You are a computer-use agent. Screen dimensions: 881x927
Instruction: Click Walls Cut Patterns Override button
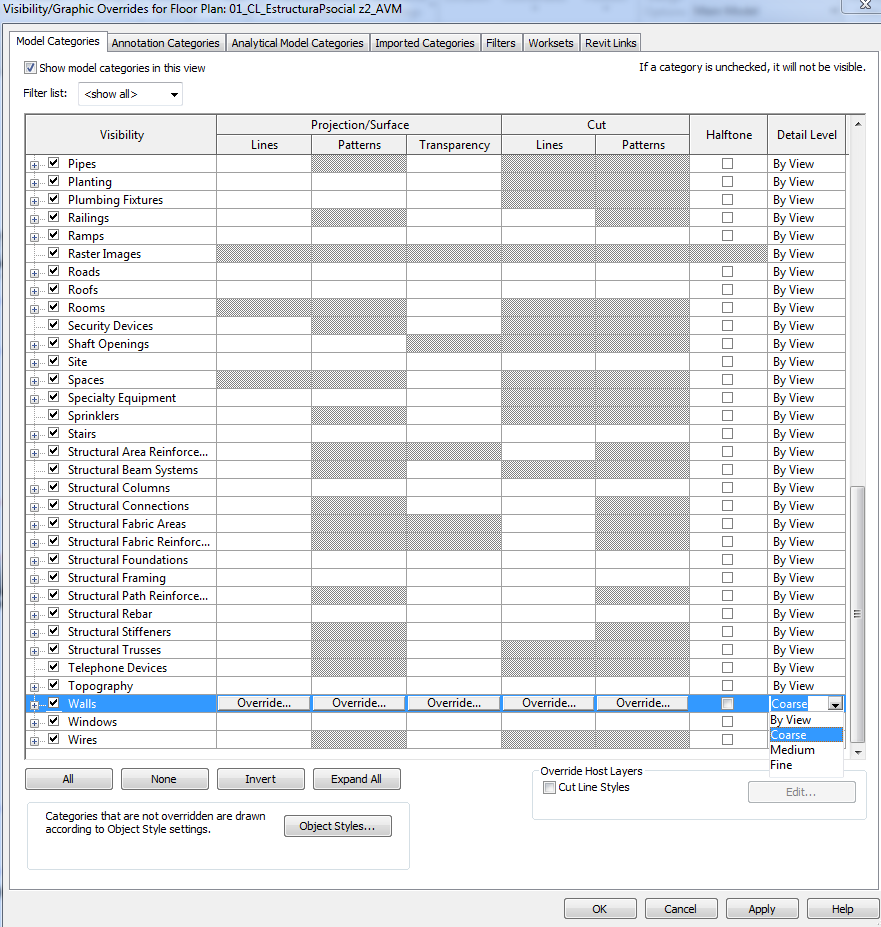(643, 703)
